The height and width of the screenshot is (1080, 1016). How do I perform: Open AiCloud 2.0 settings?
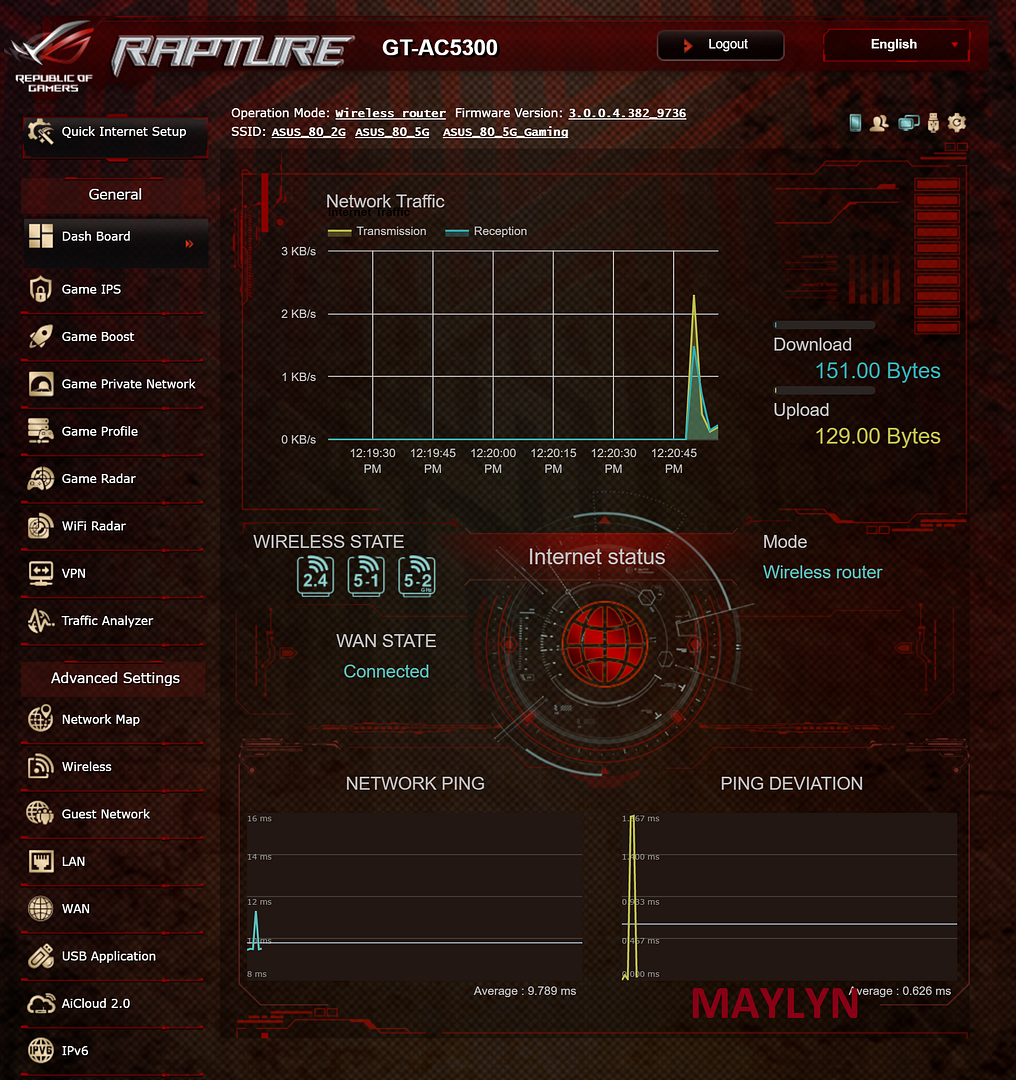96,1003
